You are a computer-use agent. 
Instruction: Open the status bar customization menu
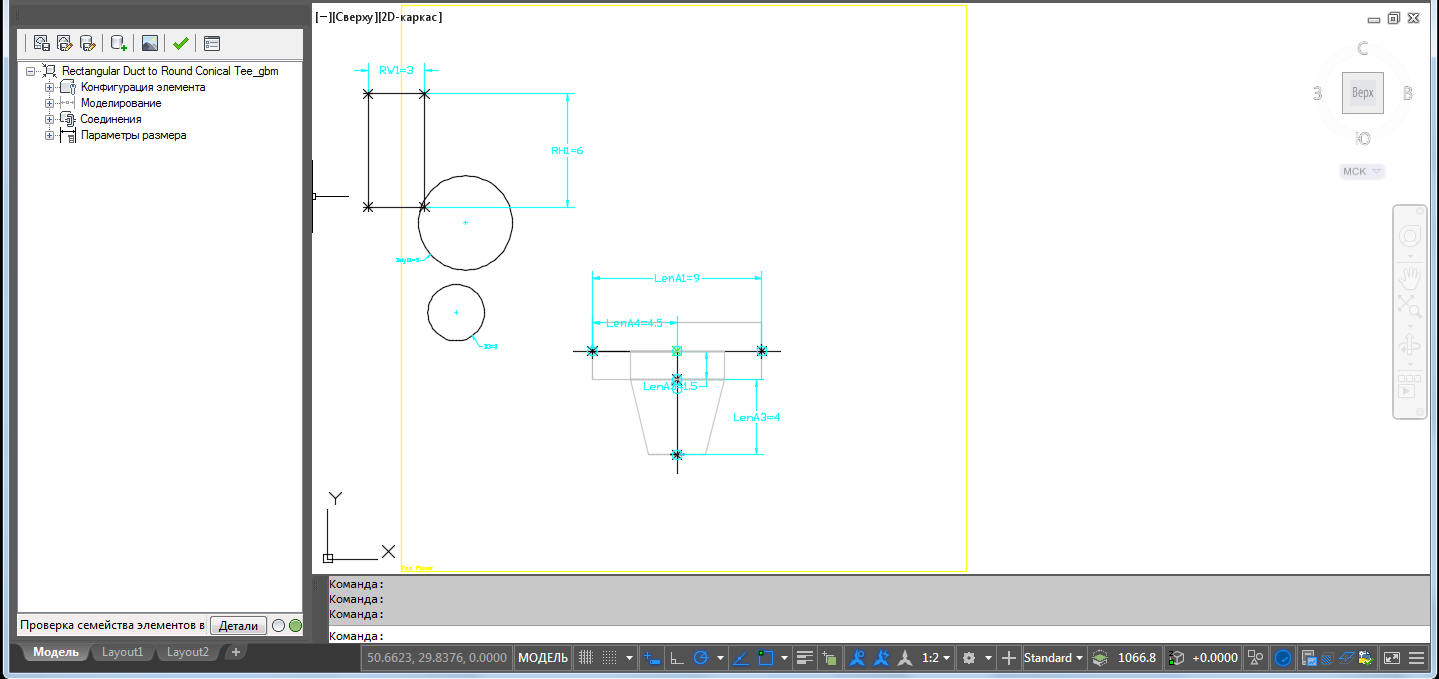pyautogui.click(x=1417, y=658)
